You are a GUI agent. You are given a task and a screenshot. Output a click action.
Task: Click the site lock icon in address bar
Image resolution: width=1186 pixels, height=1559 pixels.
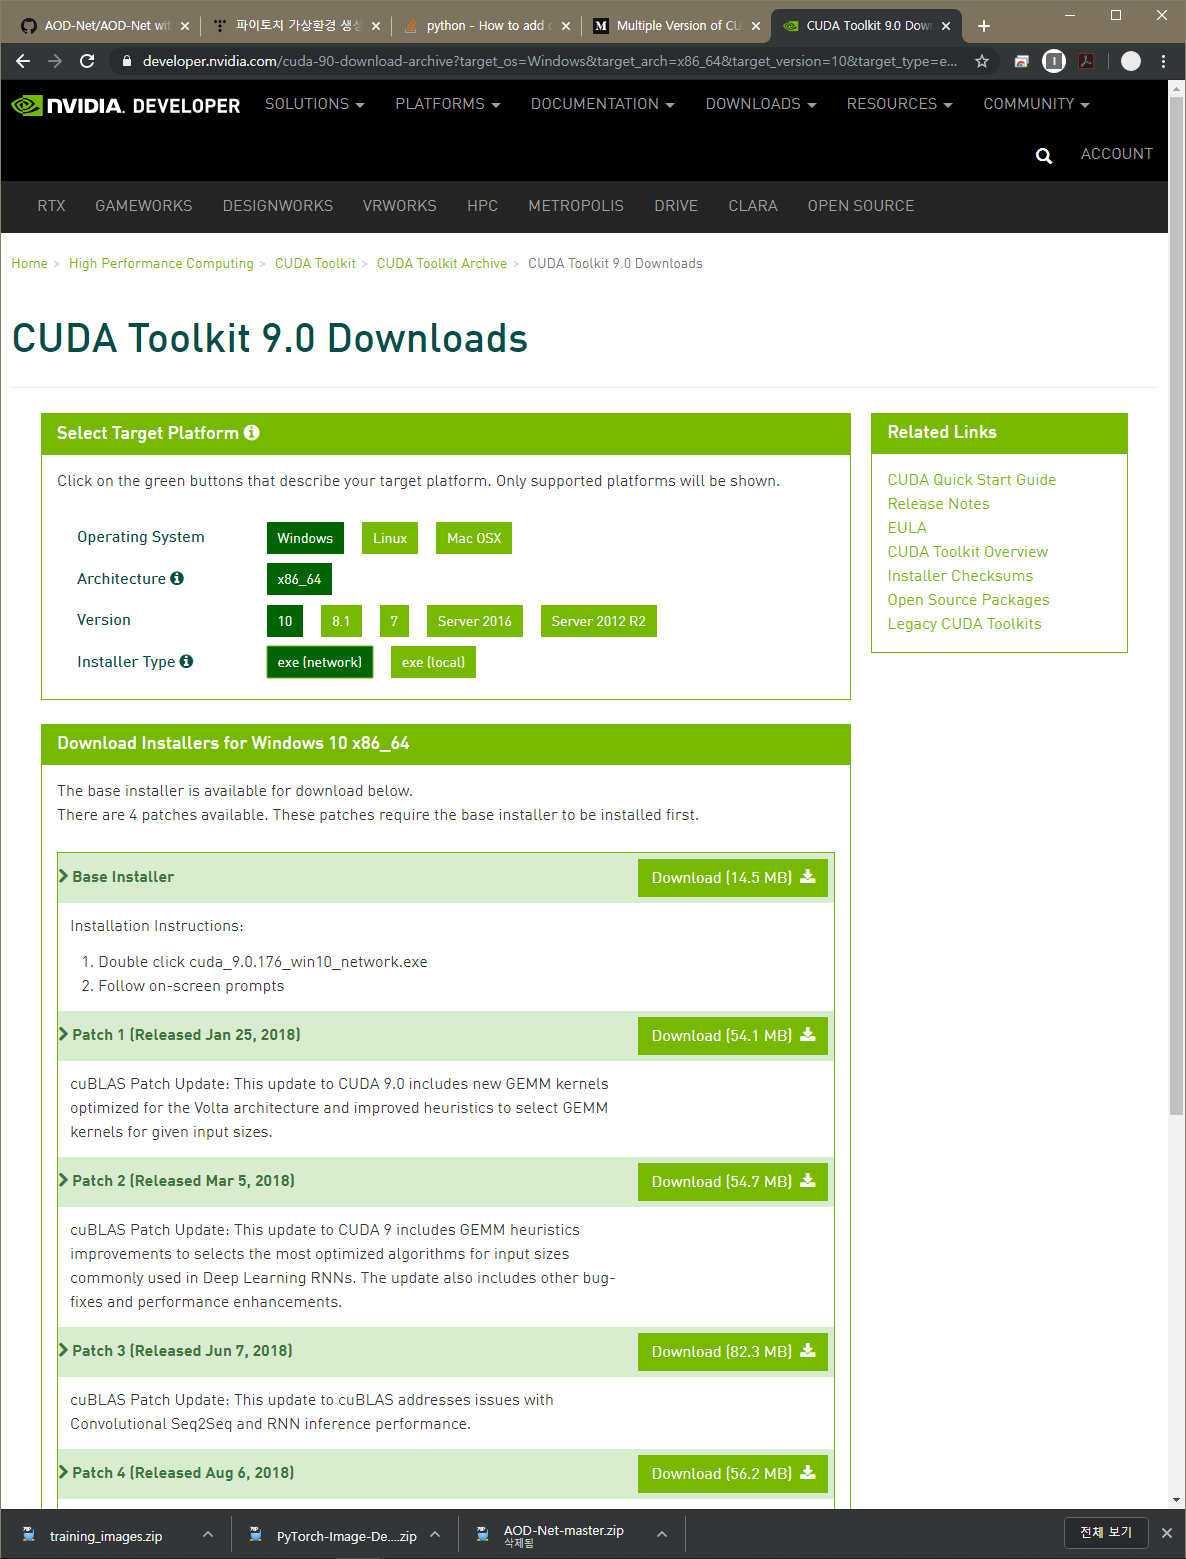click(x=126, y=61)
